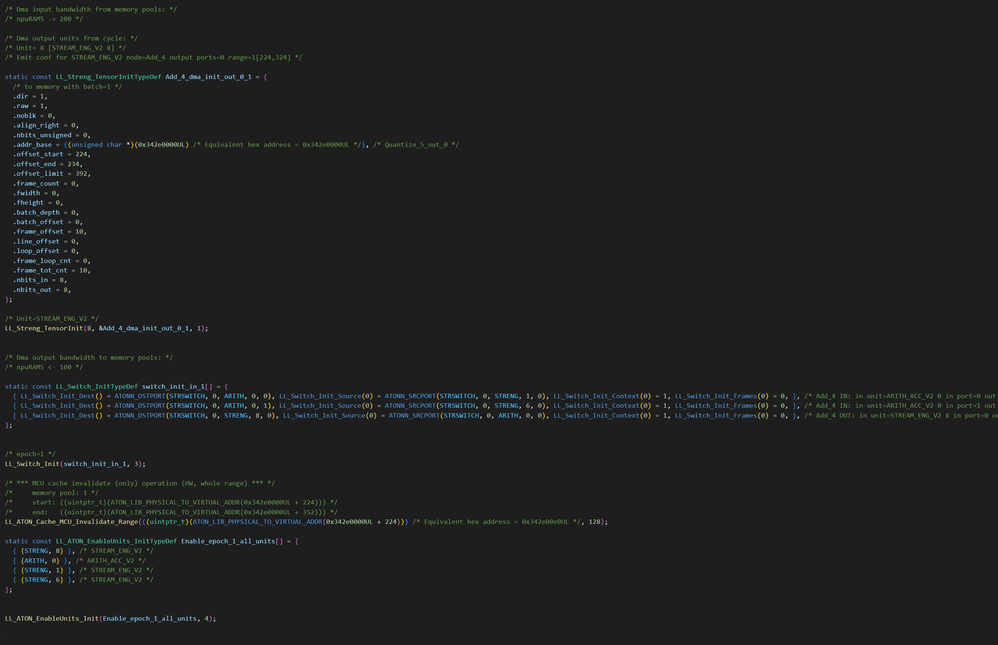Click the {STRENG, 6} array entry
This screenshot has height=645, width=998.
coord(42,579)
